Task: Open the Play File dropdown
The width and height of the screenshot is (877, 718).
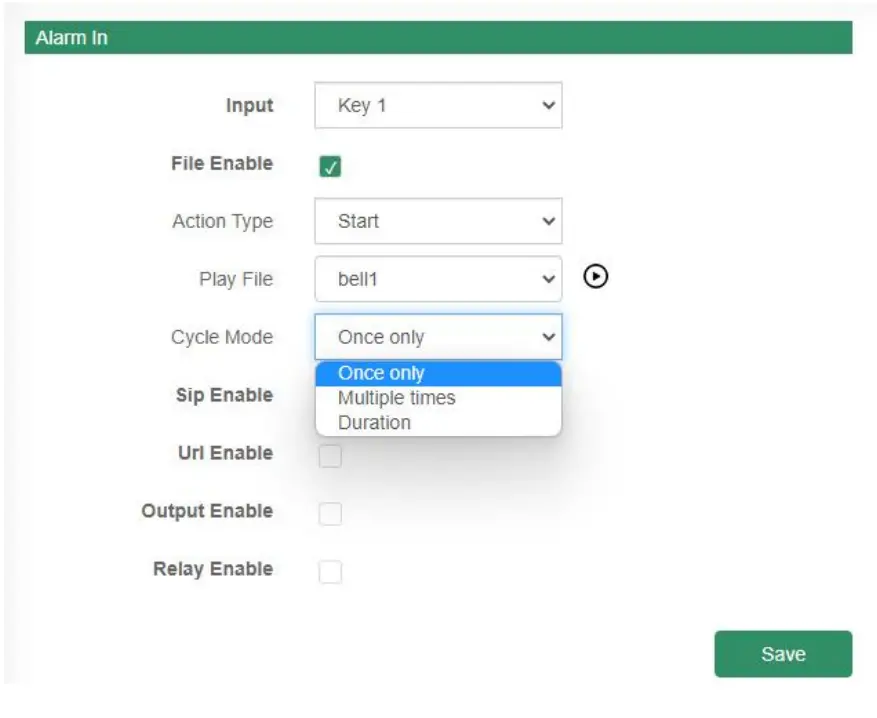Action: (x=438, y=278)
